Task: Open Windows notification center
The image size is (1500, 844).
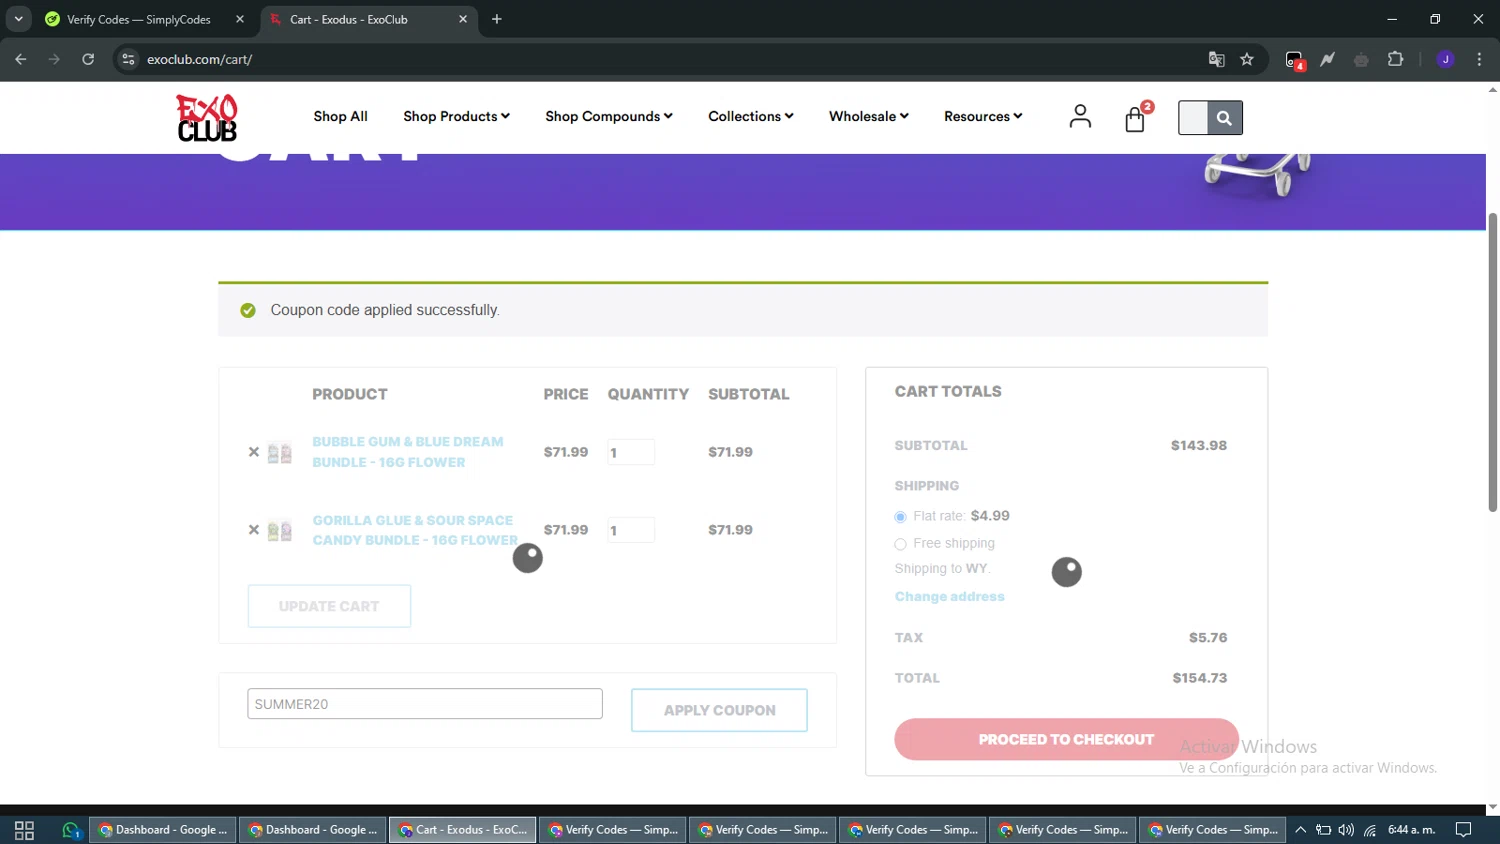Action: [1463, 830]
